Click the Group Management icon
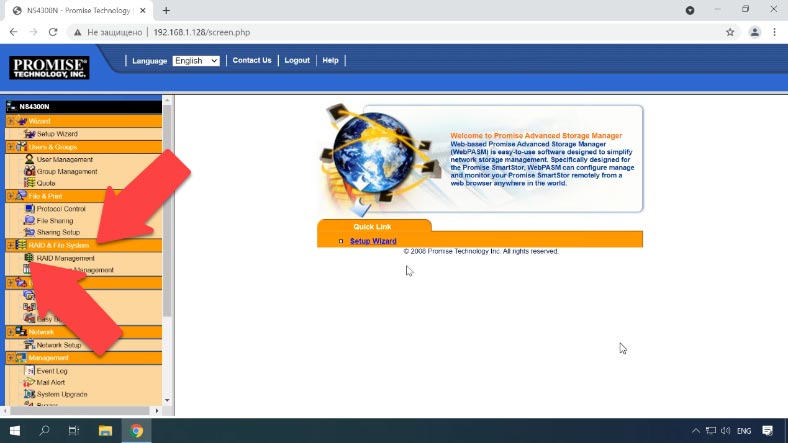788x443 pixels. coord(29,171)
